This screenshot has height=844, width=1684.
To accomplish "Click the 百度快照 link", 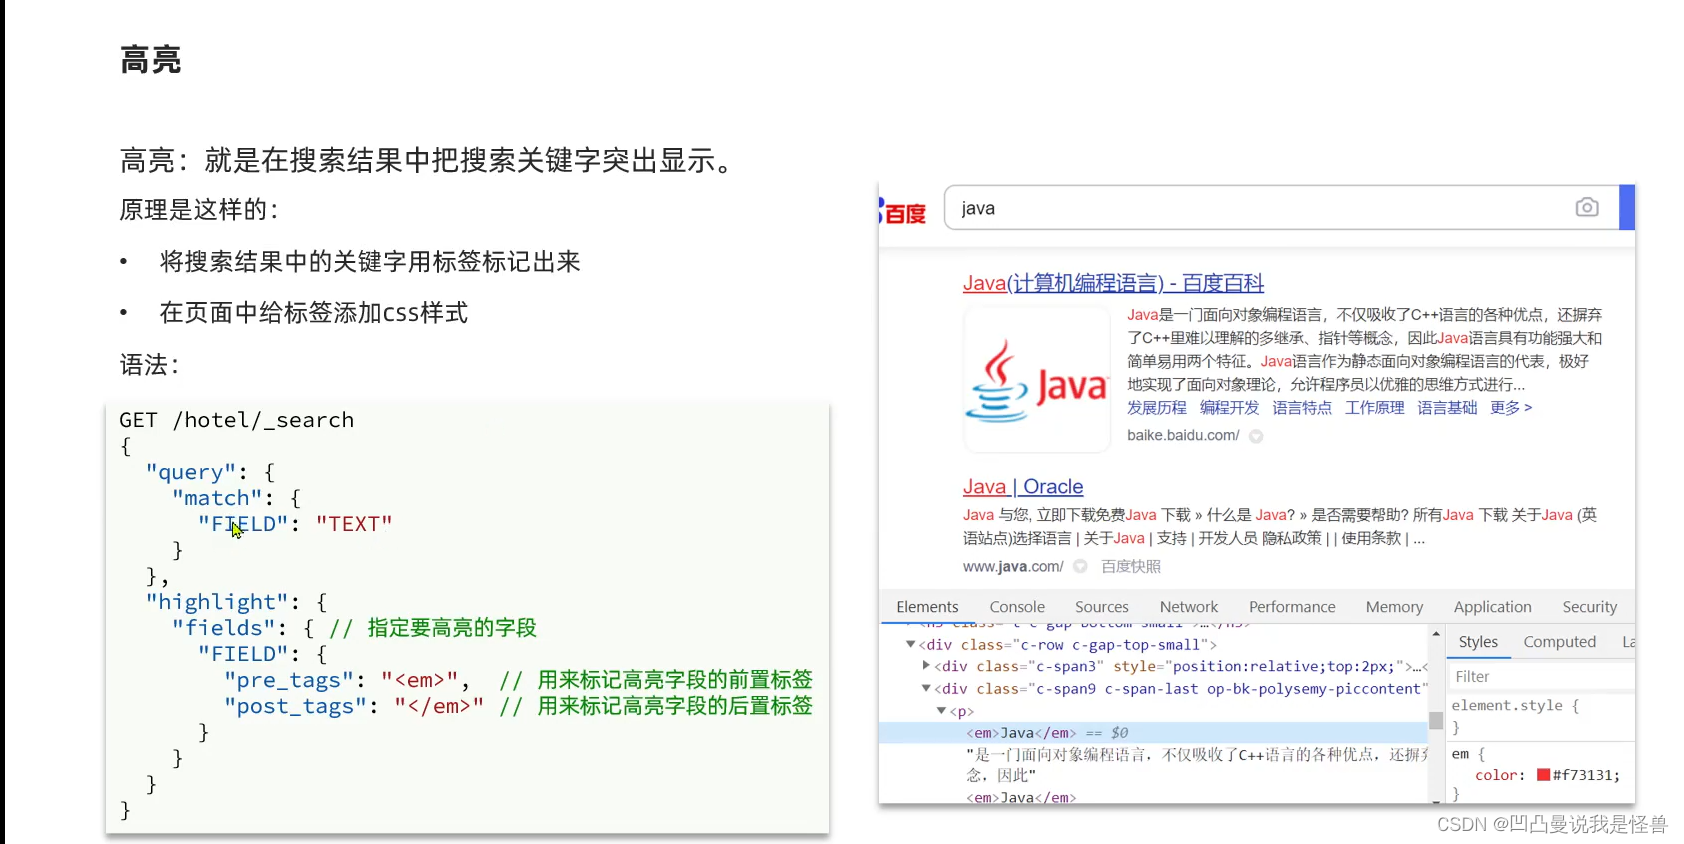I will coord(1131,566).
